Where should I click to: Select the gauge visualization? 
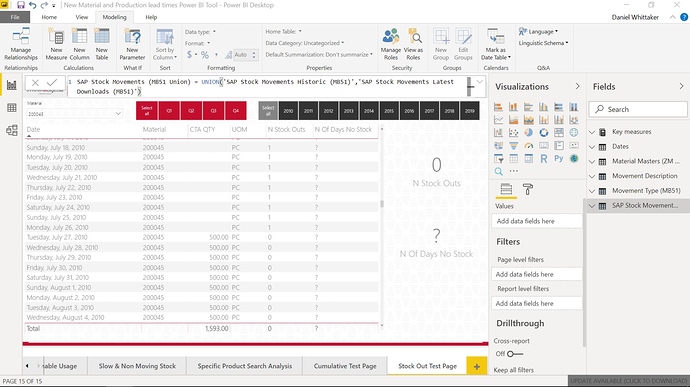coord(529,146)
